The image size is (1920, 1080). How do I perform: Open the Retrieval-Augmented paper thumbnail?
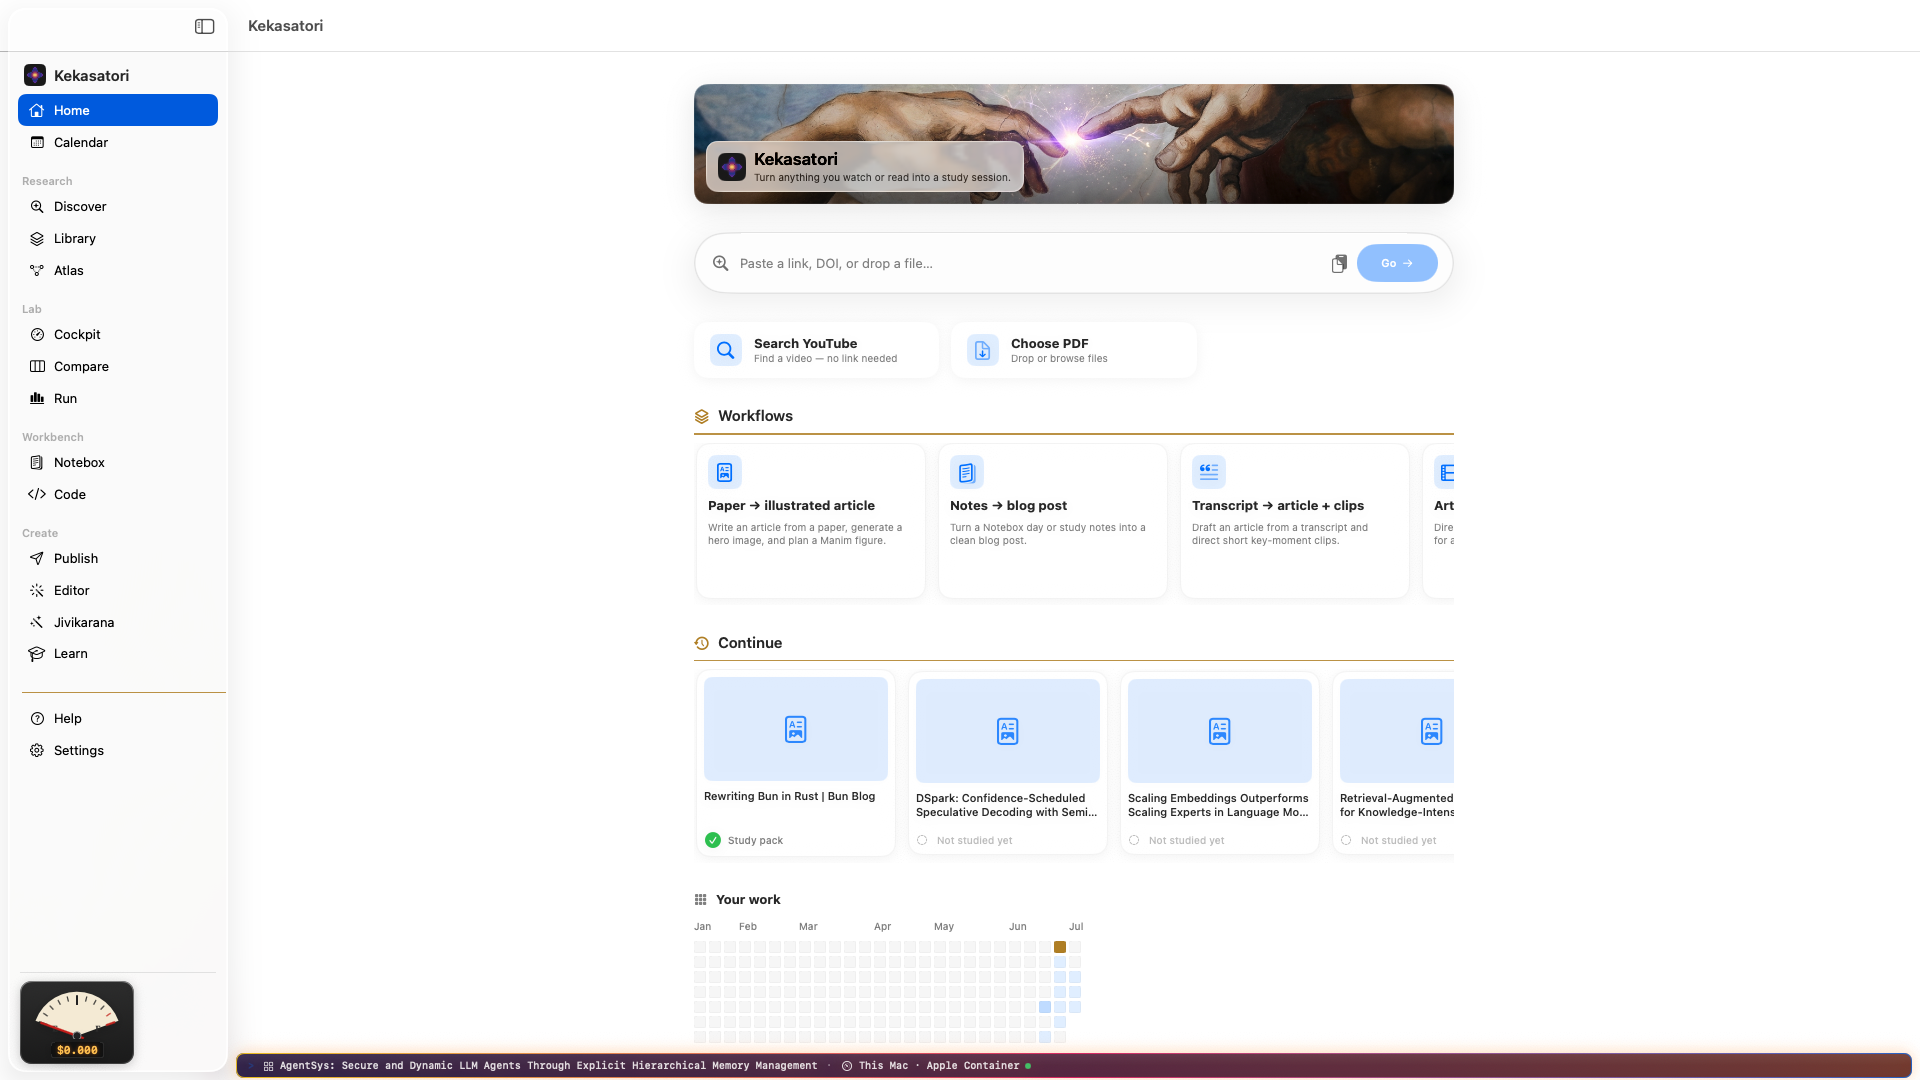[1397, 731]
